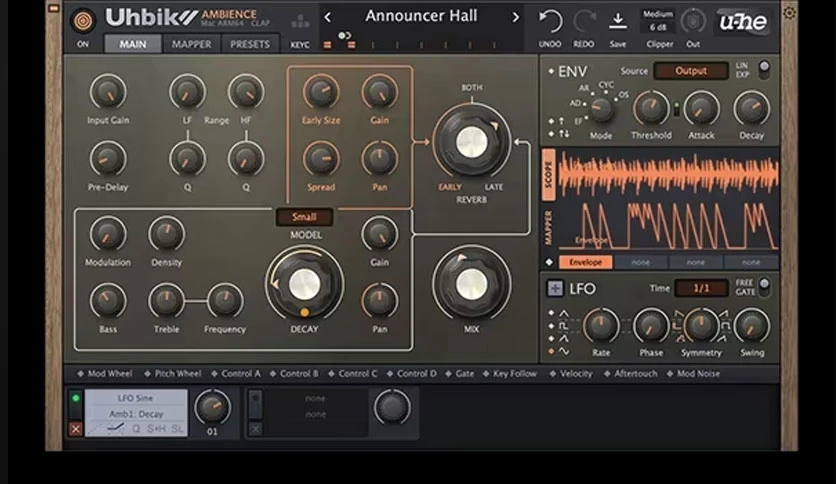836x484 pixels.
Task: Open the ENV Source Output dropdown
Action: coord(691,71)
